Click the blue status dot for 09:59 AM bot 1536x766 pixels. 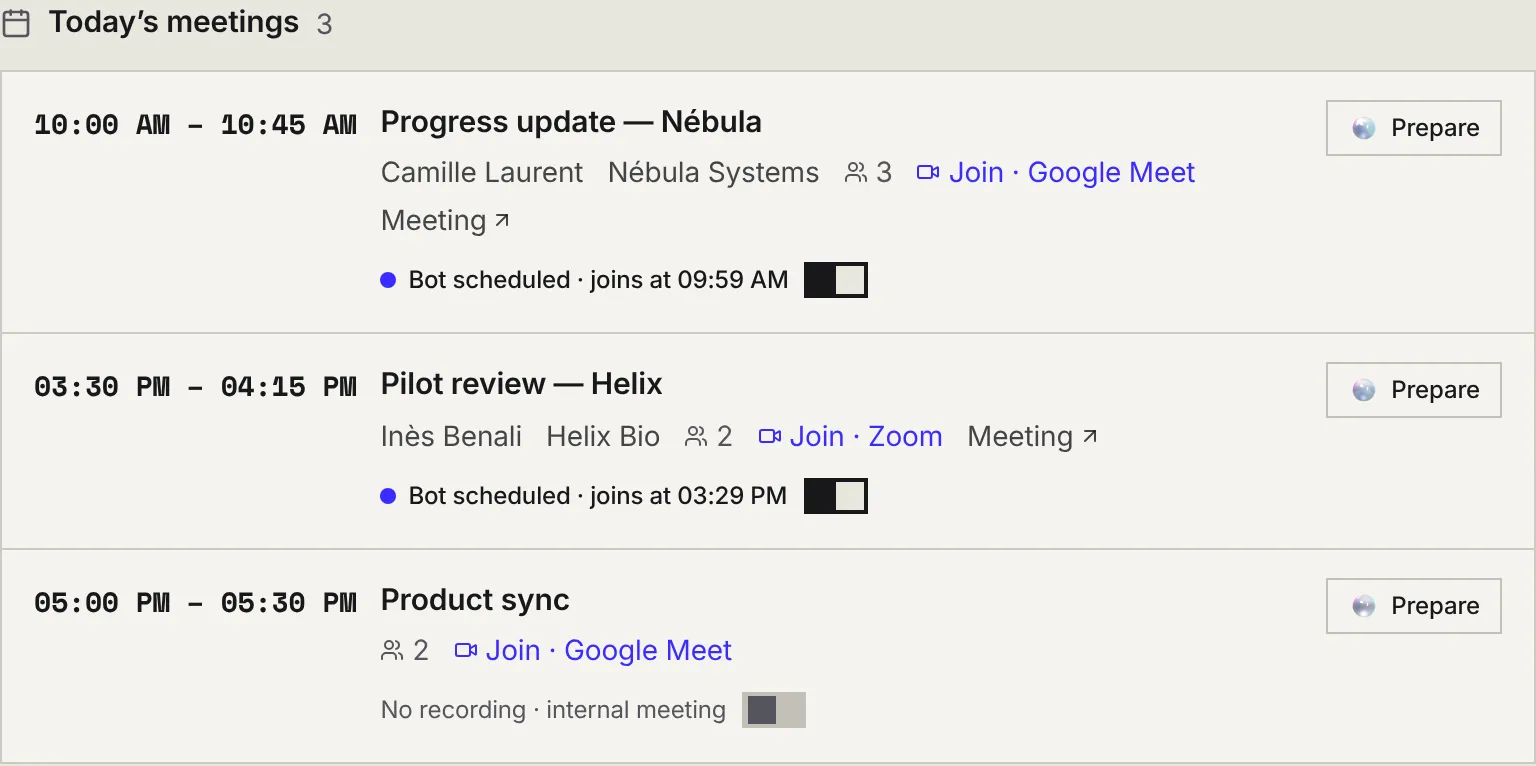(x=388, y=280)
